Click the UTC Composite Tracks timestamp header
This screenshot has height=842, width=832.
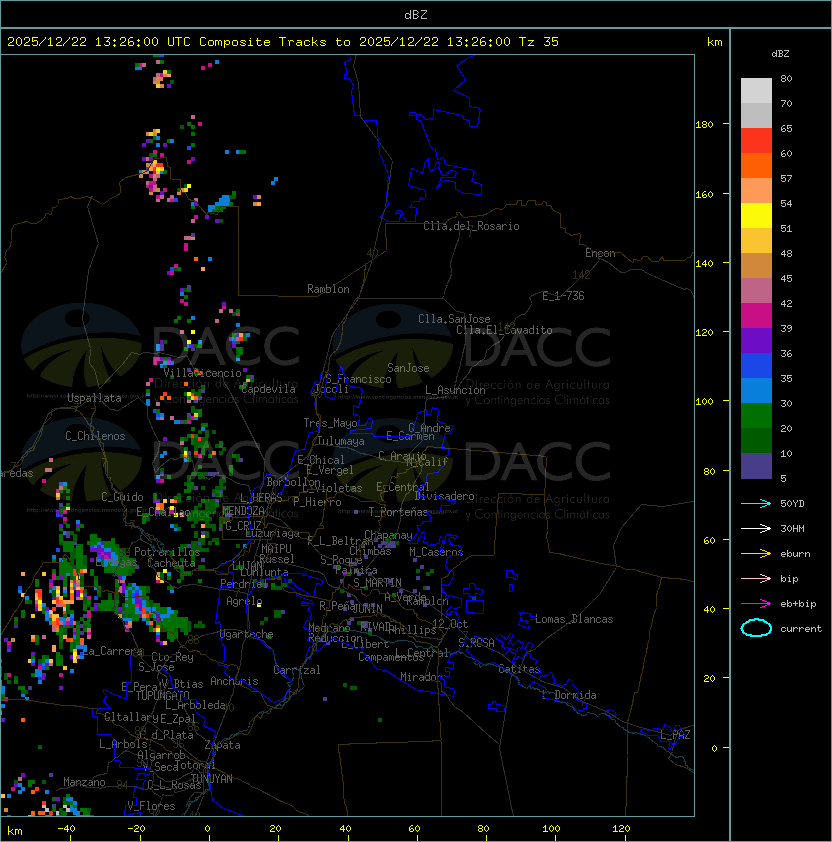[283, 42]
